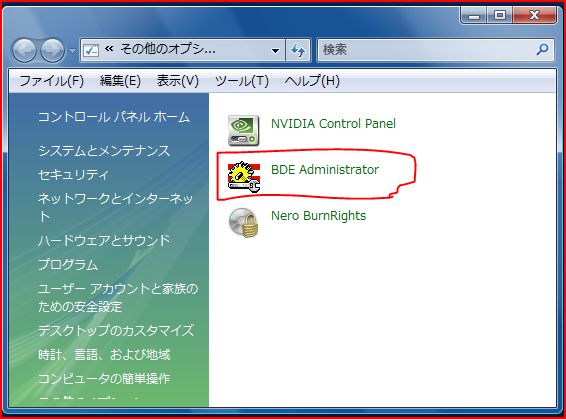Click the Back navigation arrow
The height and width of the screenshot is (419, 566).
pyautogui.click(x=24, y=51)
